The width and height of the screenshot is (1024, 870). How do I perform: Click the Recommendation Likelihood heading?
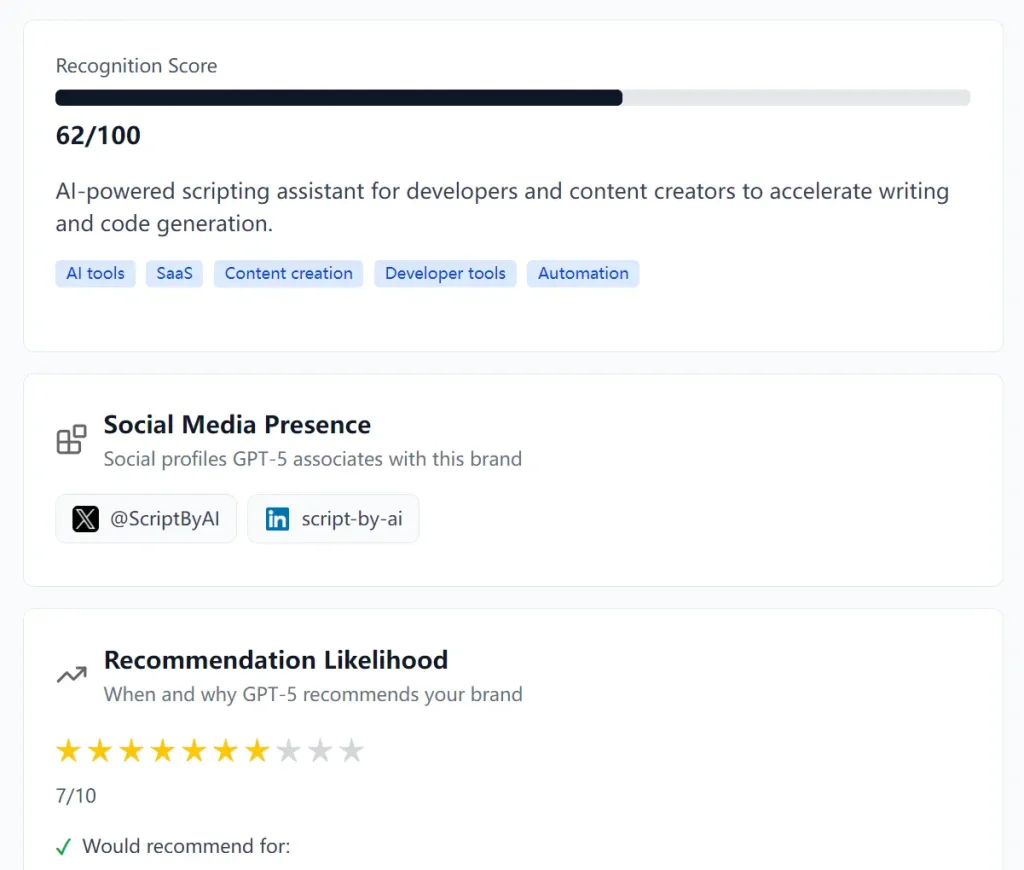point(277,660)
